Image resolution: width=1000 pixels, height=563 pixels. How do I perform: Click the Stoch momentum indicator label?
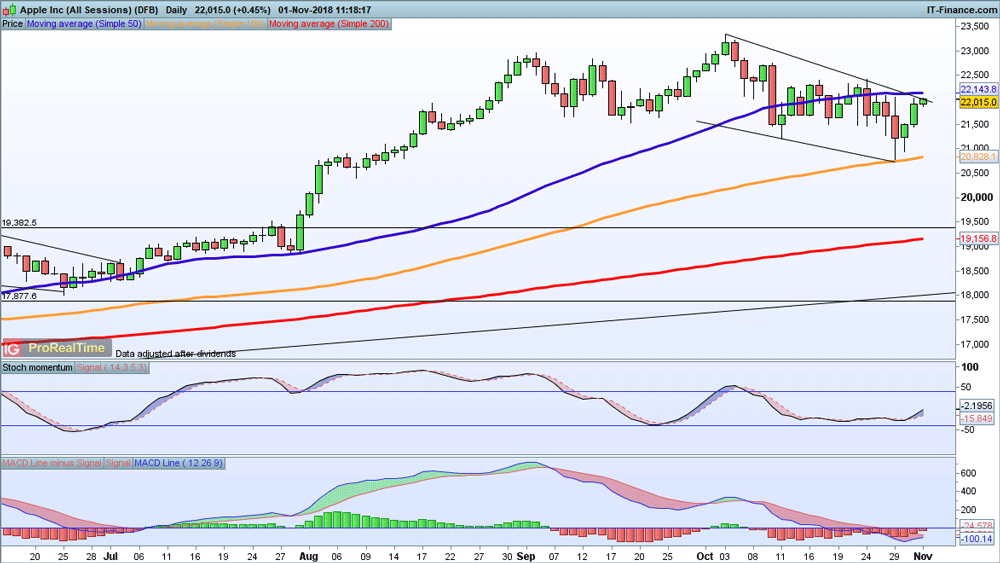38,367
